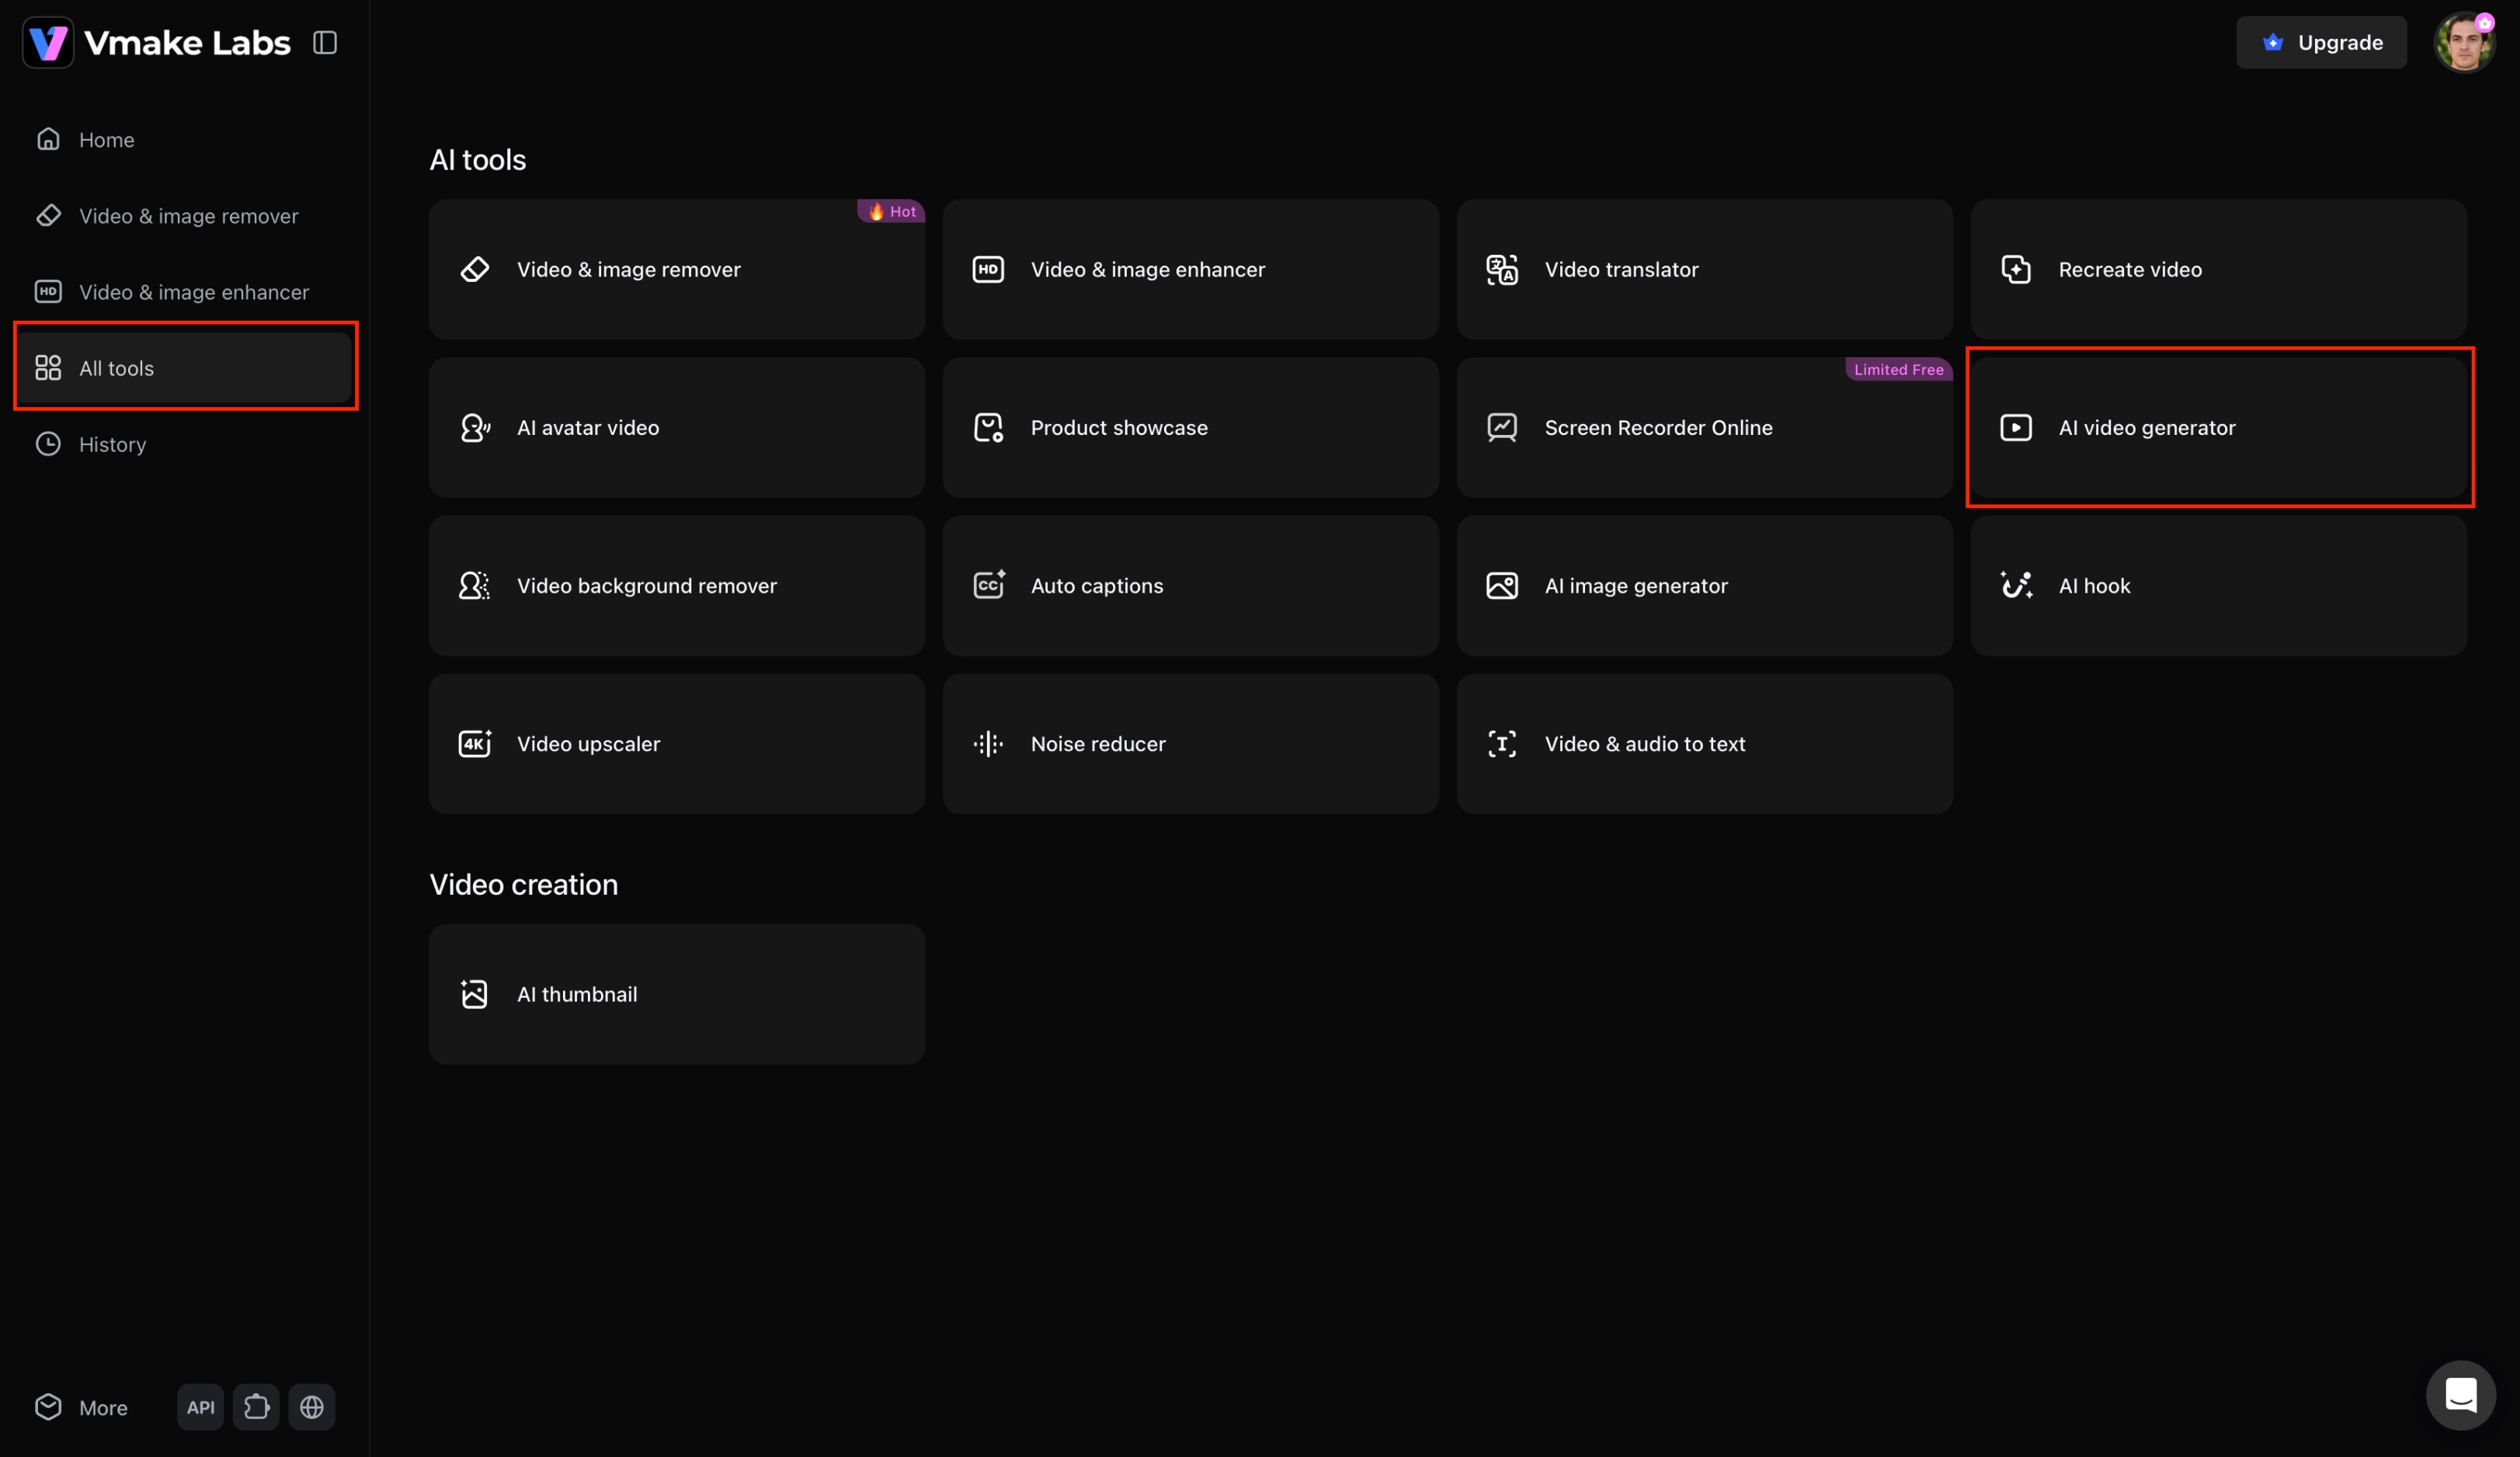The width and height of the screenshot is (2520, 1457).
Task: Click the Noise reducer waveform icon
Action: 988,743
